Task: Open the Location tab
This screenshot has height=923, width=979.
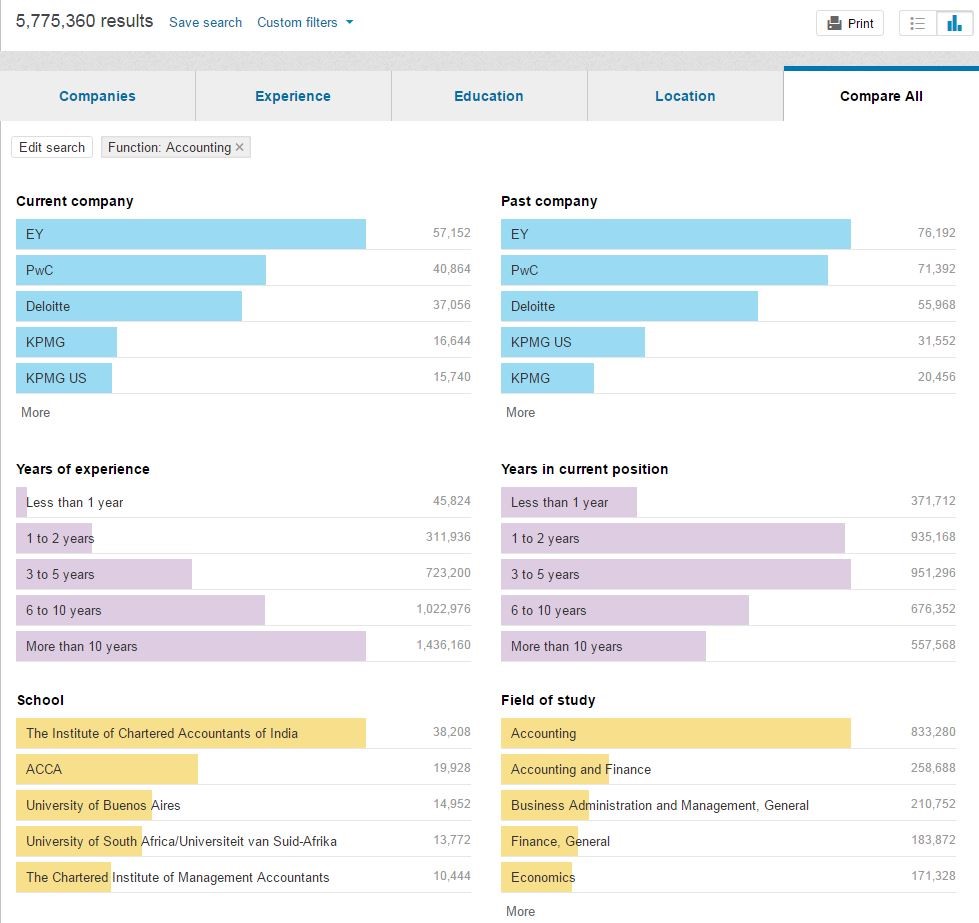Action: coord(685,96)
